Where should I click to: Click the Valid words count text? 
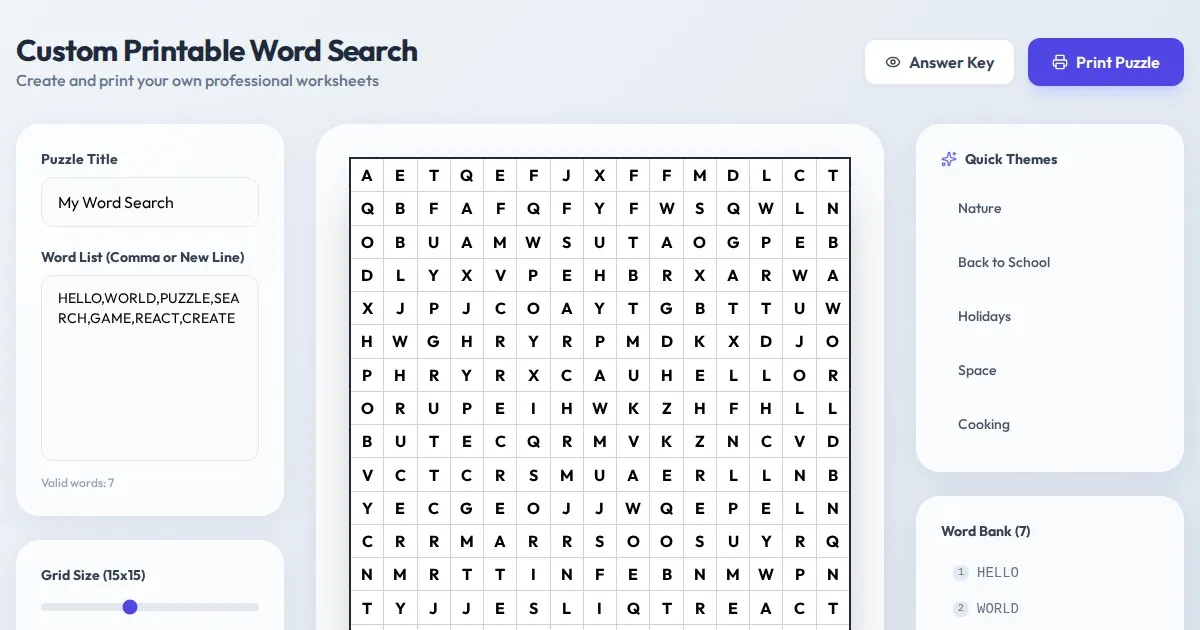click(x=78, y=483)
